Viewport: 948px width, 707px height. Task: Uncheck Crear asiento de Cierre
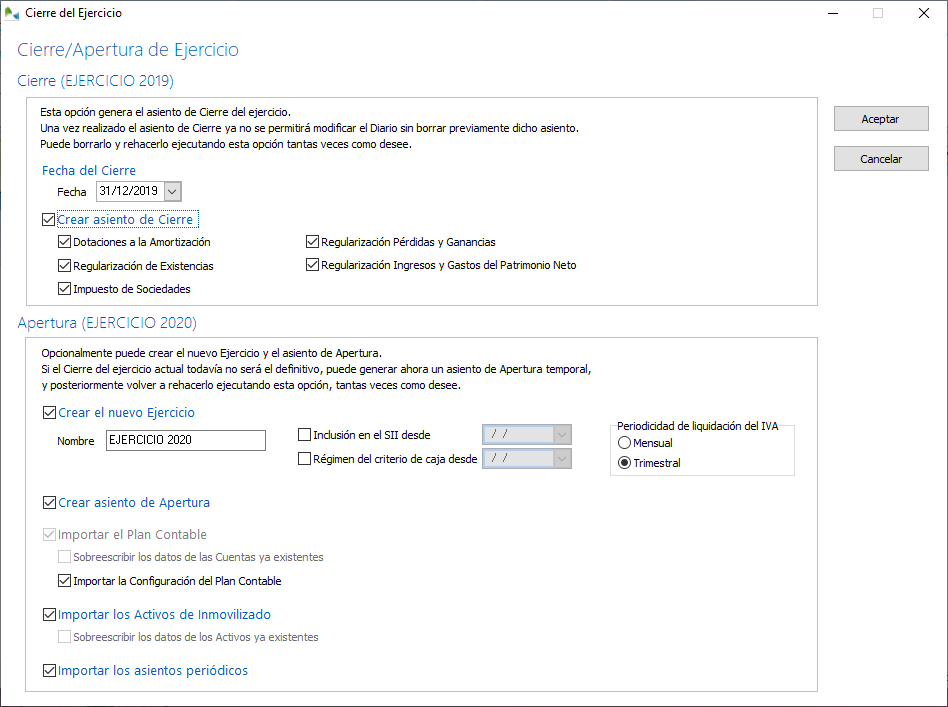coord(49,220)
